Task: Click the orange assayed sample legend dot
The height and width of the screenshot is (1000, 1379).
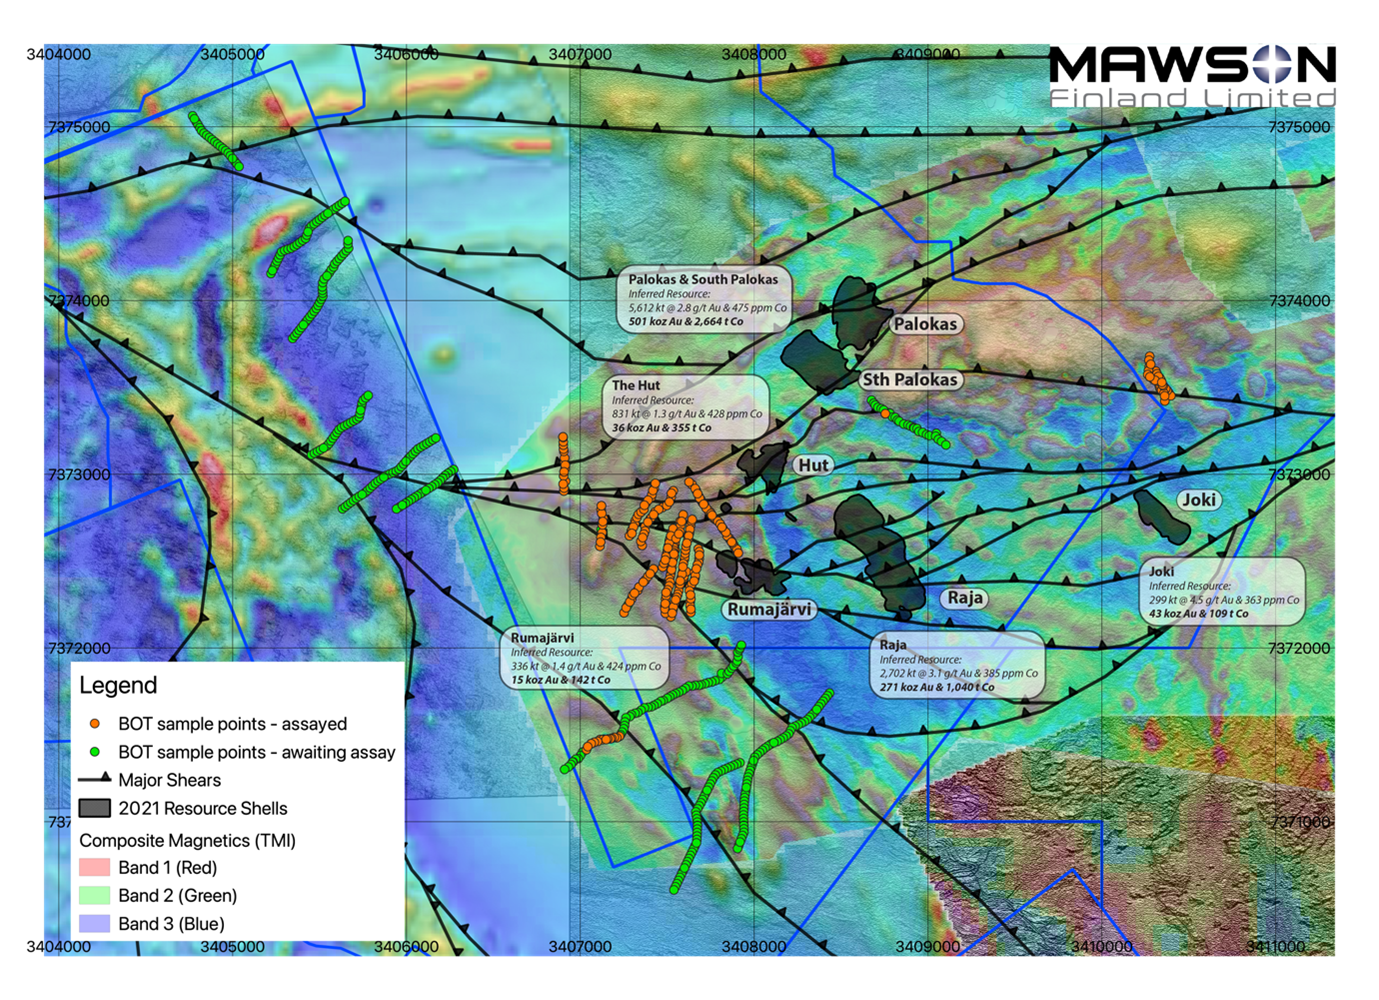Action: click(x=95, y=723)
